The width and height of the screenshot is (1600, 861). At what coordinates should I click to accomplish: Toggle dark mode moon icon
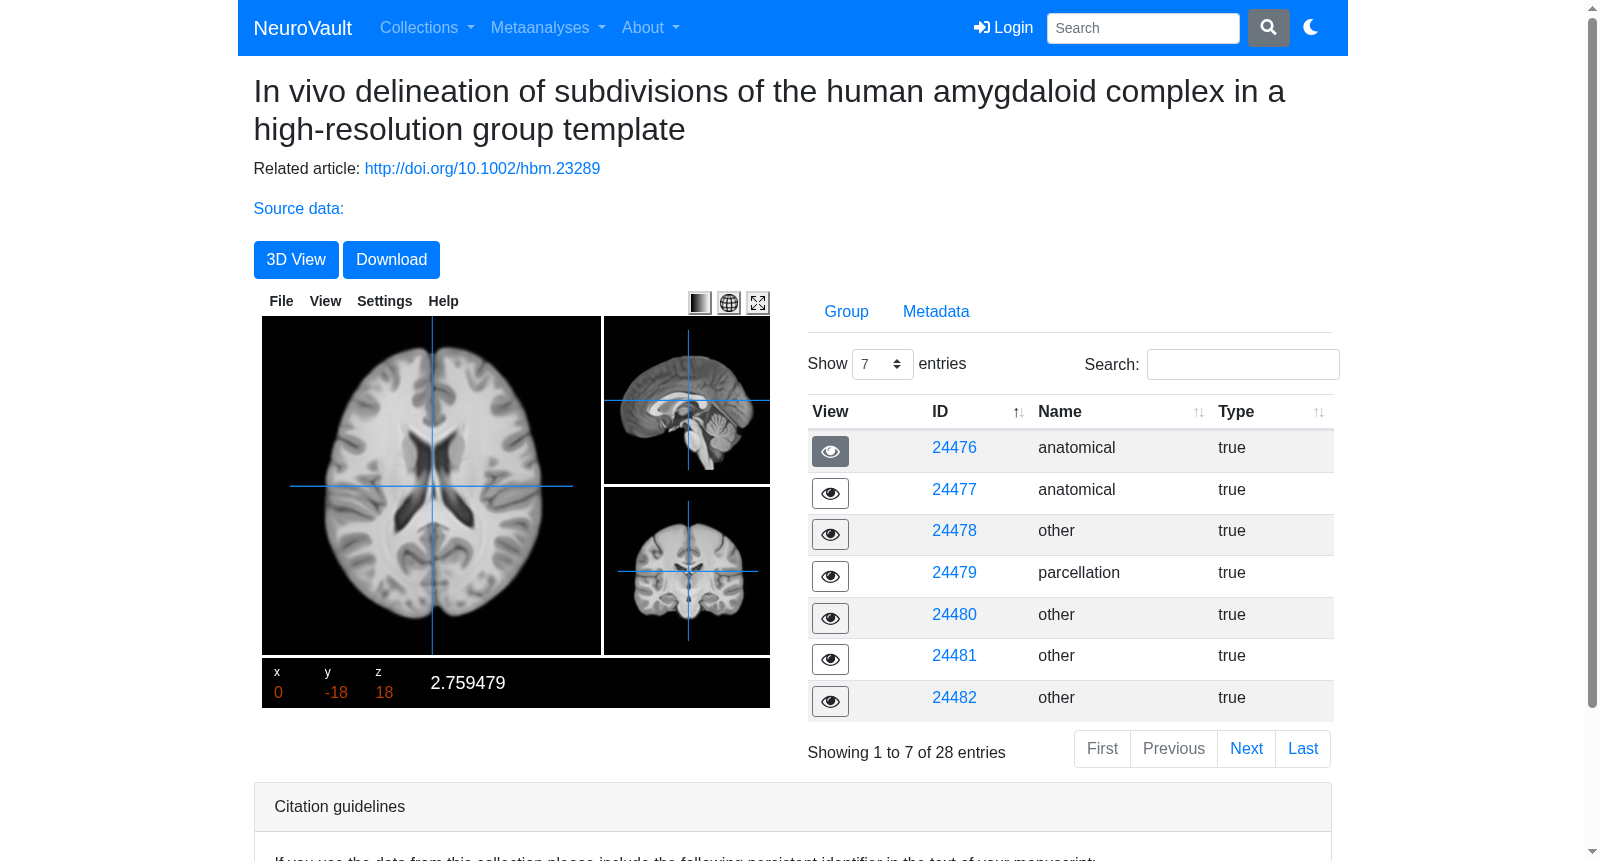click(x=1310, y=28)
